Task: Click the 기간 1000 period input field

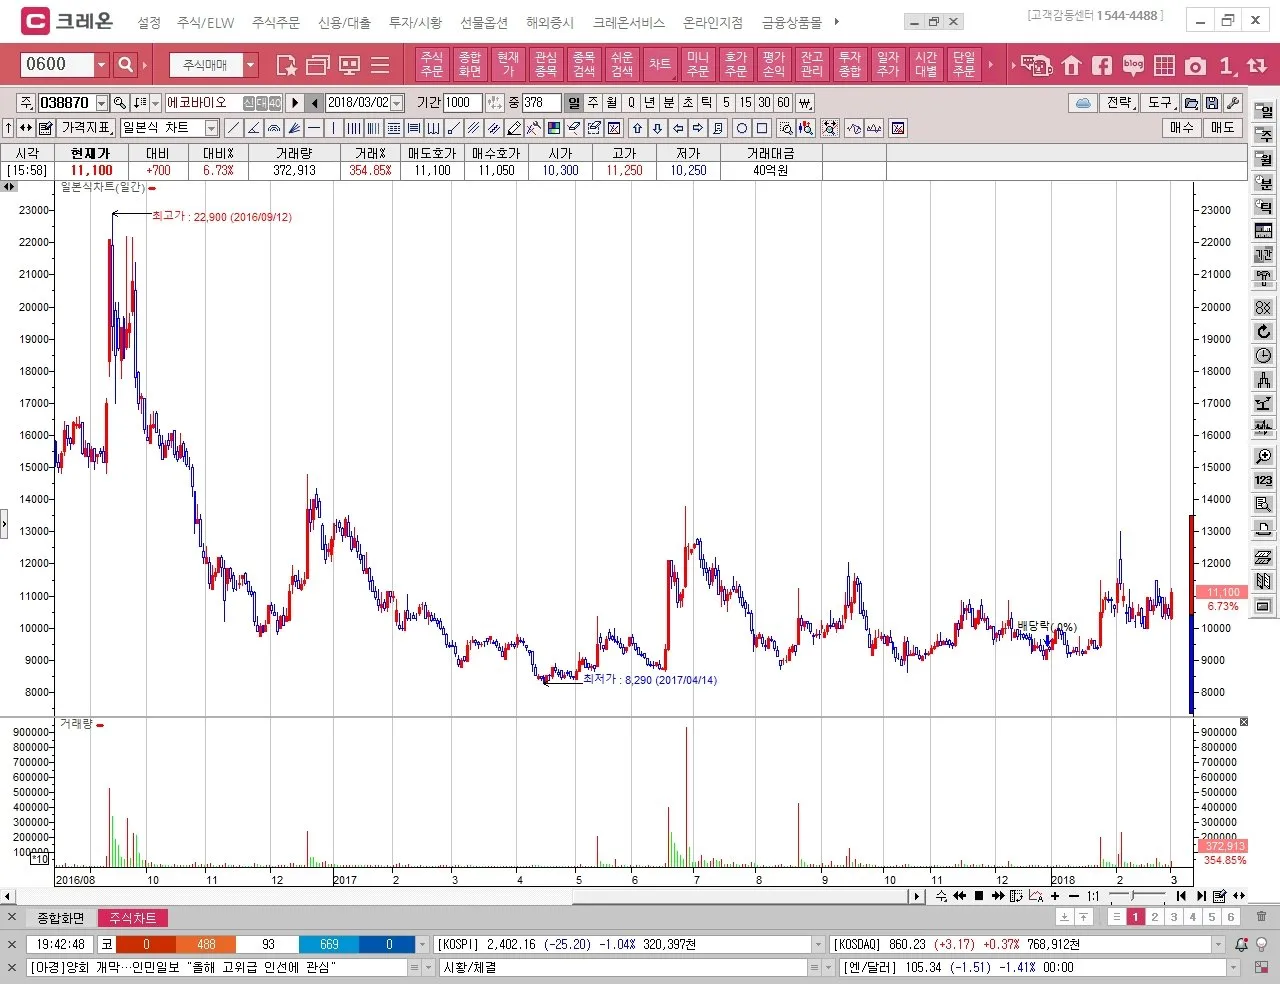Action: click(x=463, y=103)
